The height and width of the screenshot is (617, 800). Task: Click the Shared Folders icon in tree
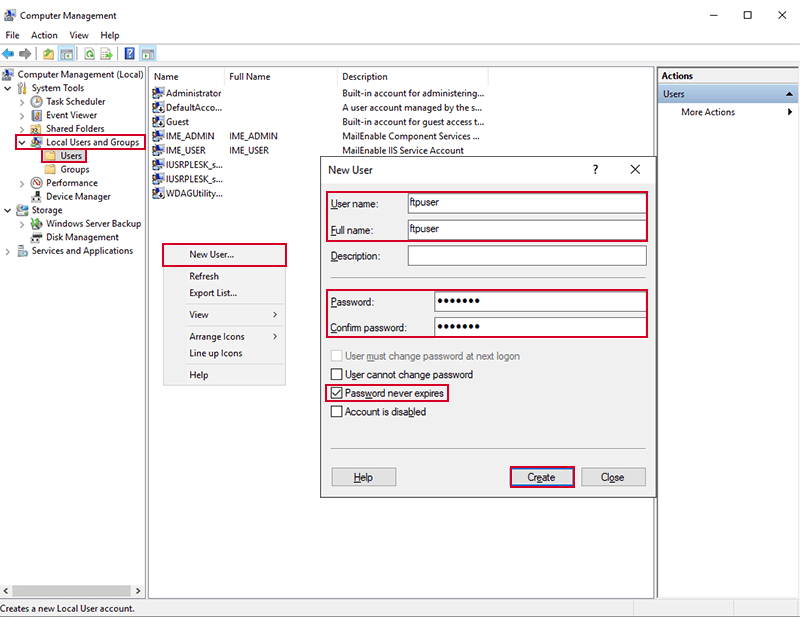click(x=36, y=129)
